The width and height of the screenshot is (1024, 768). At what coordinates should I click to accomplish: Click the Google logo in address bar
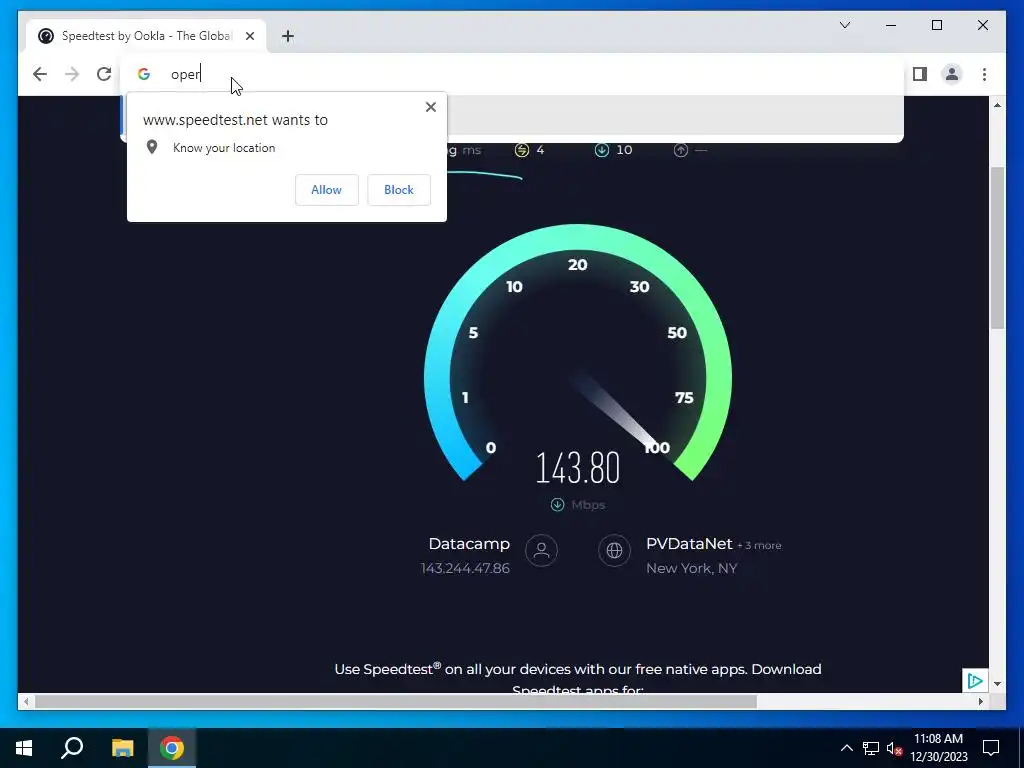tap(144, 74)
